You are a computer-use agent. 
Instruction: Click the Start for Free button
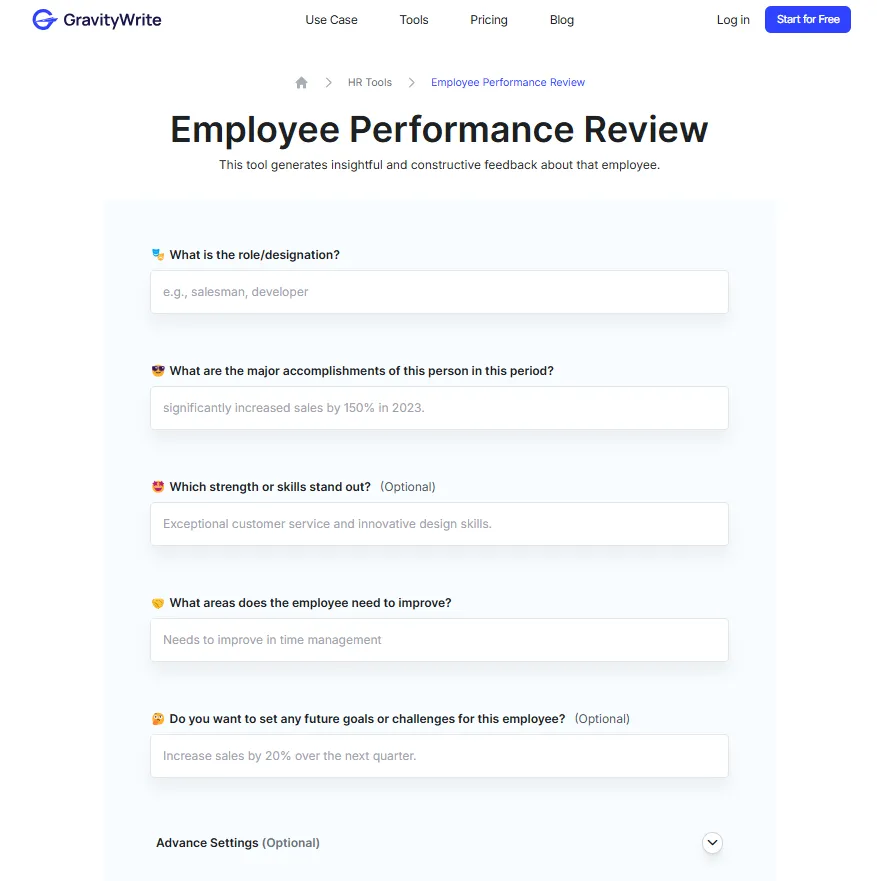point(808,19)
